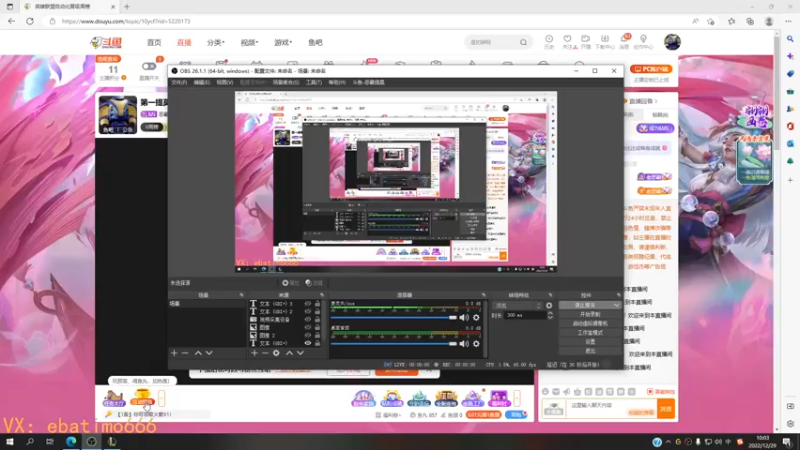Open source properties gear in Sources panel
The height and width of the screenshot is (450, 800).
276,353
